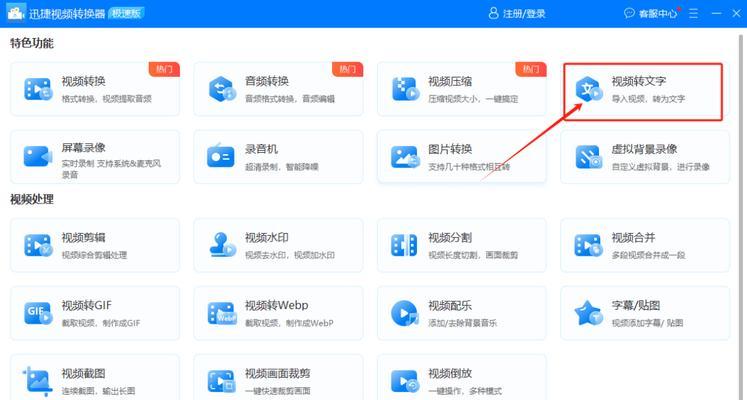Open the 虚拟背景录像 icon
This screenshot has height=400, width=747.
[x=589, y=157]
